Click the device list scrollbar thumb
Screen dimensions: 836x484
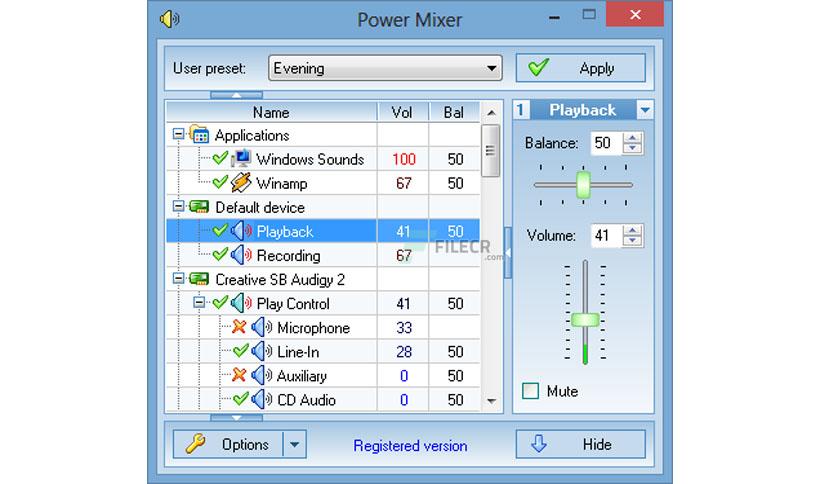[x=491, y=151]
